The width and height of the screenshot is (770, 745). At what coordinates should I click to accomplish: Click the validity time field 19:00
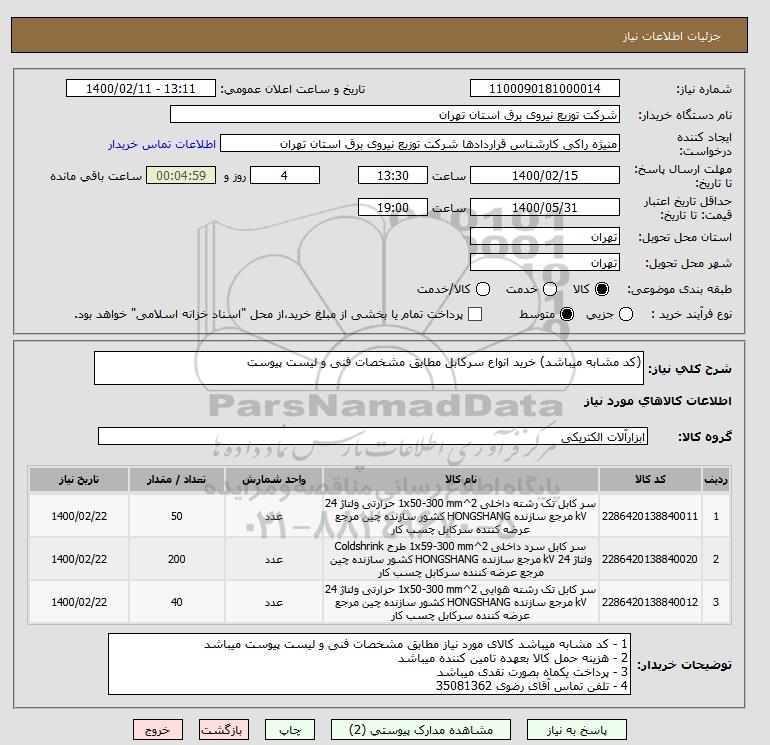[393, 207]
